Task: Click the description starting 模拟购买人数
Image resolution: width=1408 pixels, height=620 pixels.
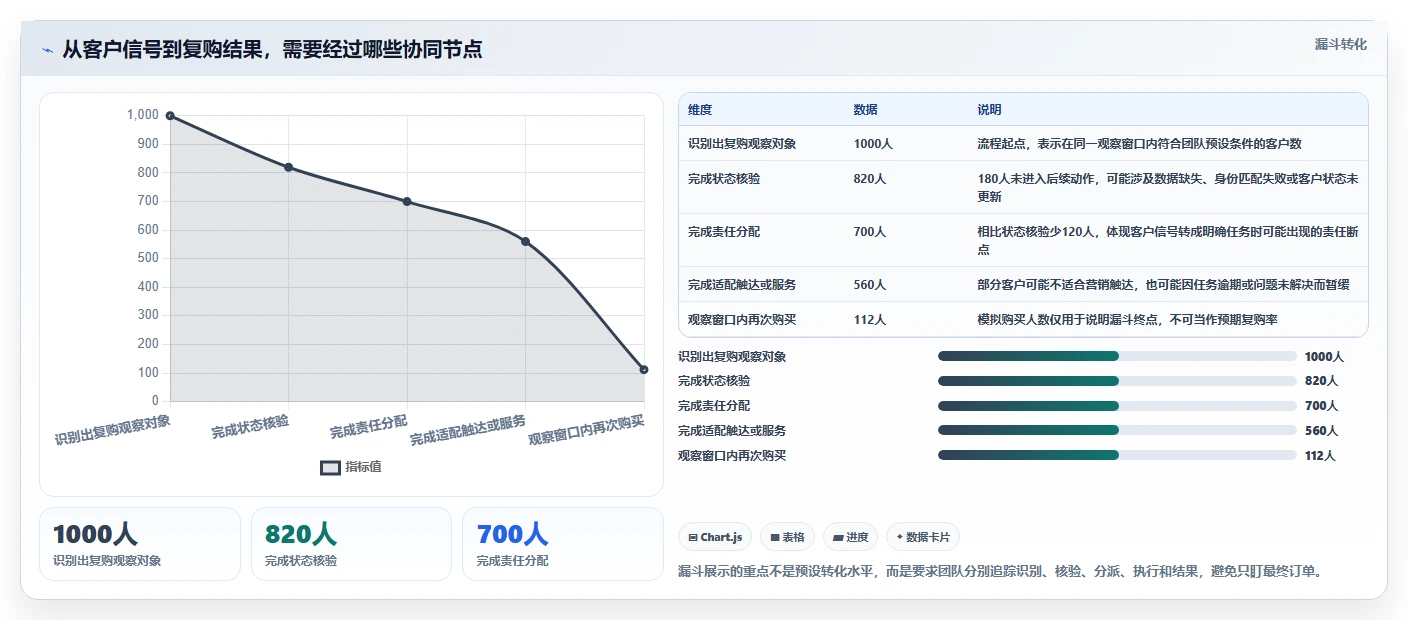Action: 1127,320
